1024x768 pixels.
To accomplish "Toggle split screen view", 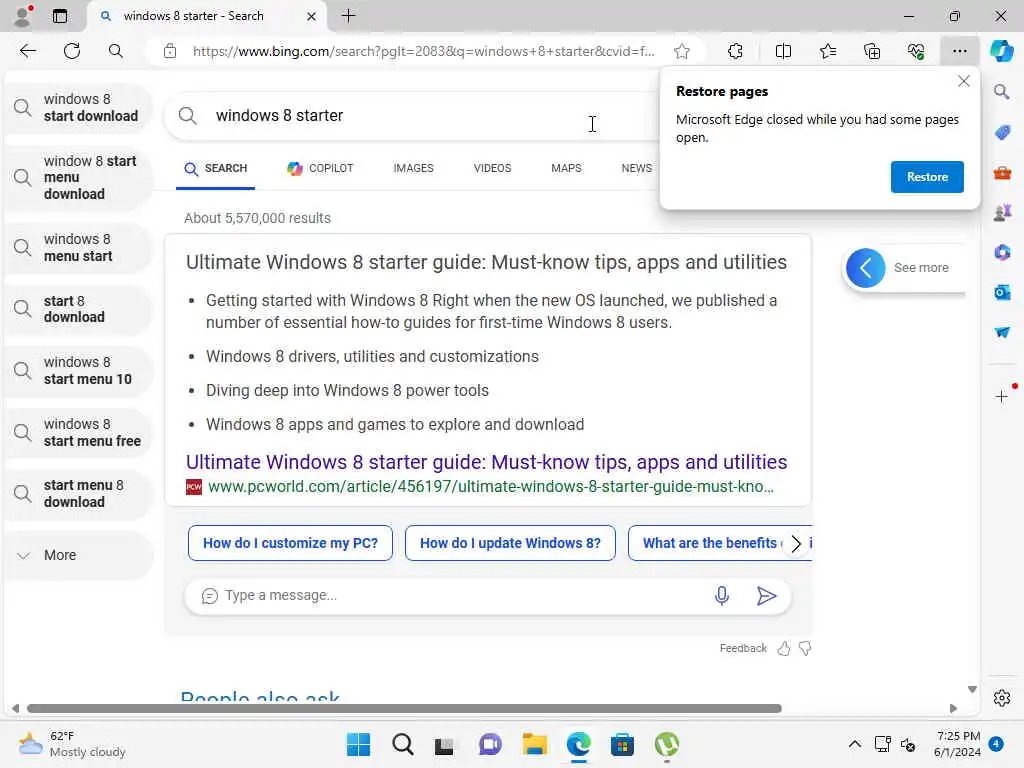I will pos(783,51).
